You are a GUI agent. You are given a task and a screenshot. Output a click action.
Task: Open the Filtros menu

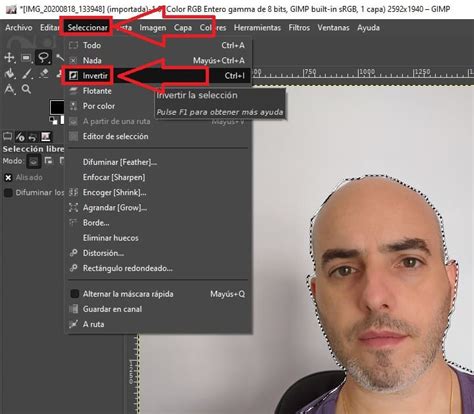tap(299, 28)
